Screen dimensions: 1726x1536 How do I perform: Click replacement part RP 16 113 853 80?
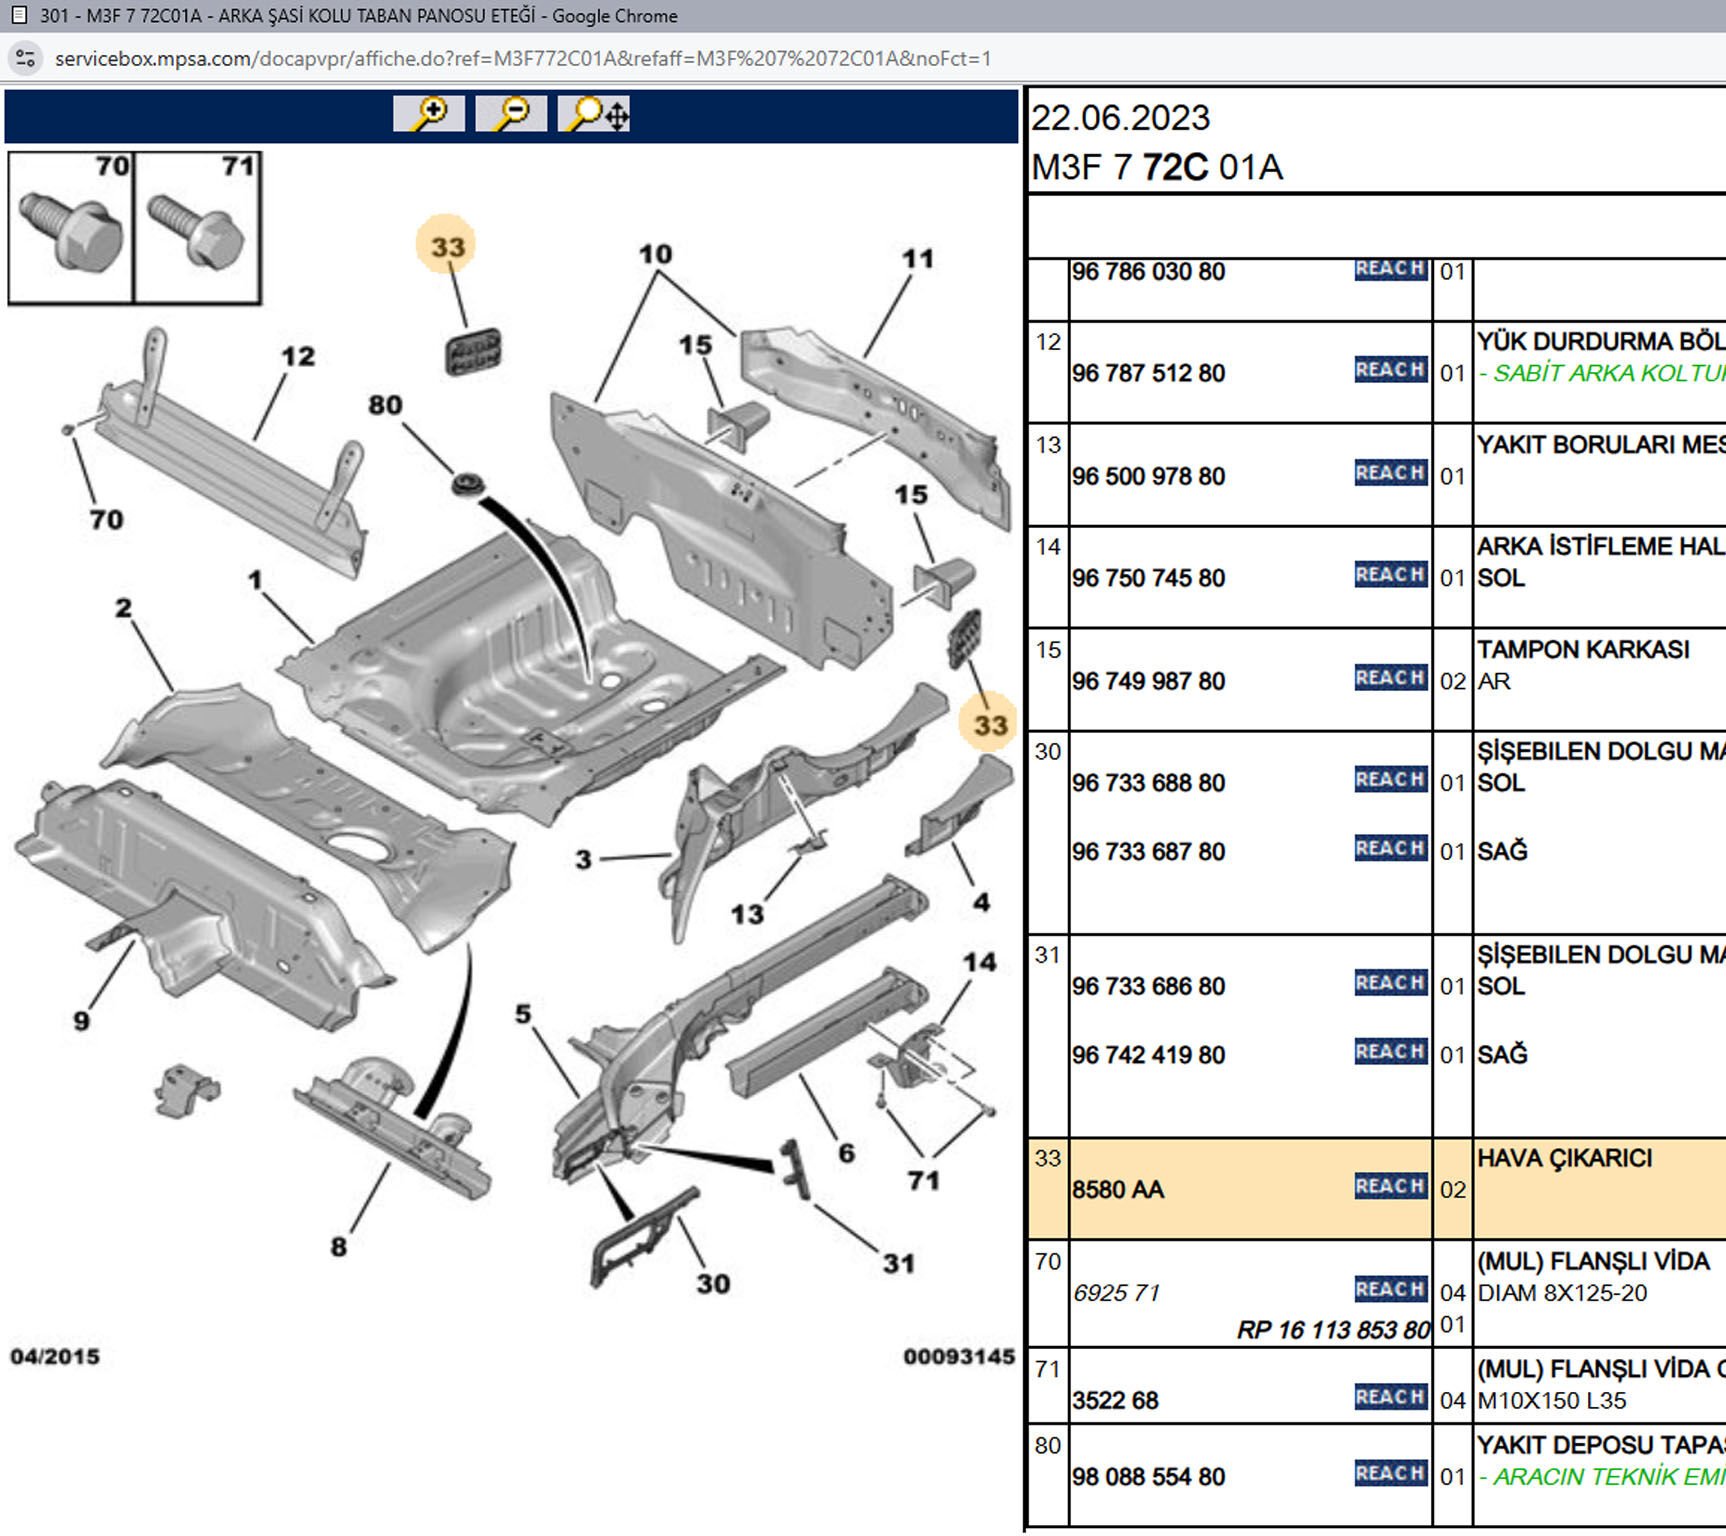(1333, 1330)
